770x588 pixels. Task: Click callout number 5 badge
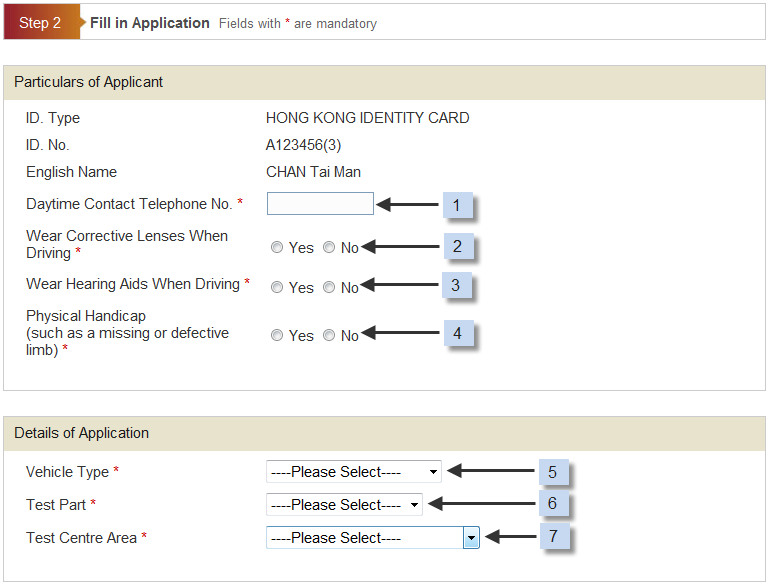(x=553, y=472)
